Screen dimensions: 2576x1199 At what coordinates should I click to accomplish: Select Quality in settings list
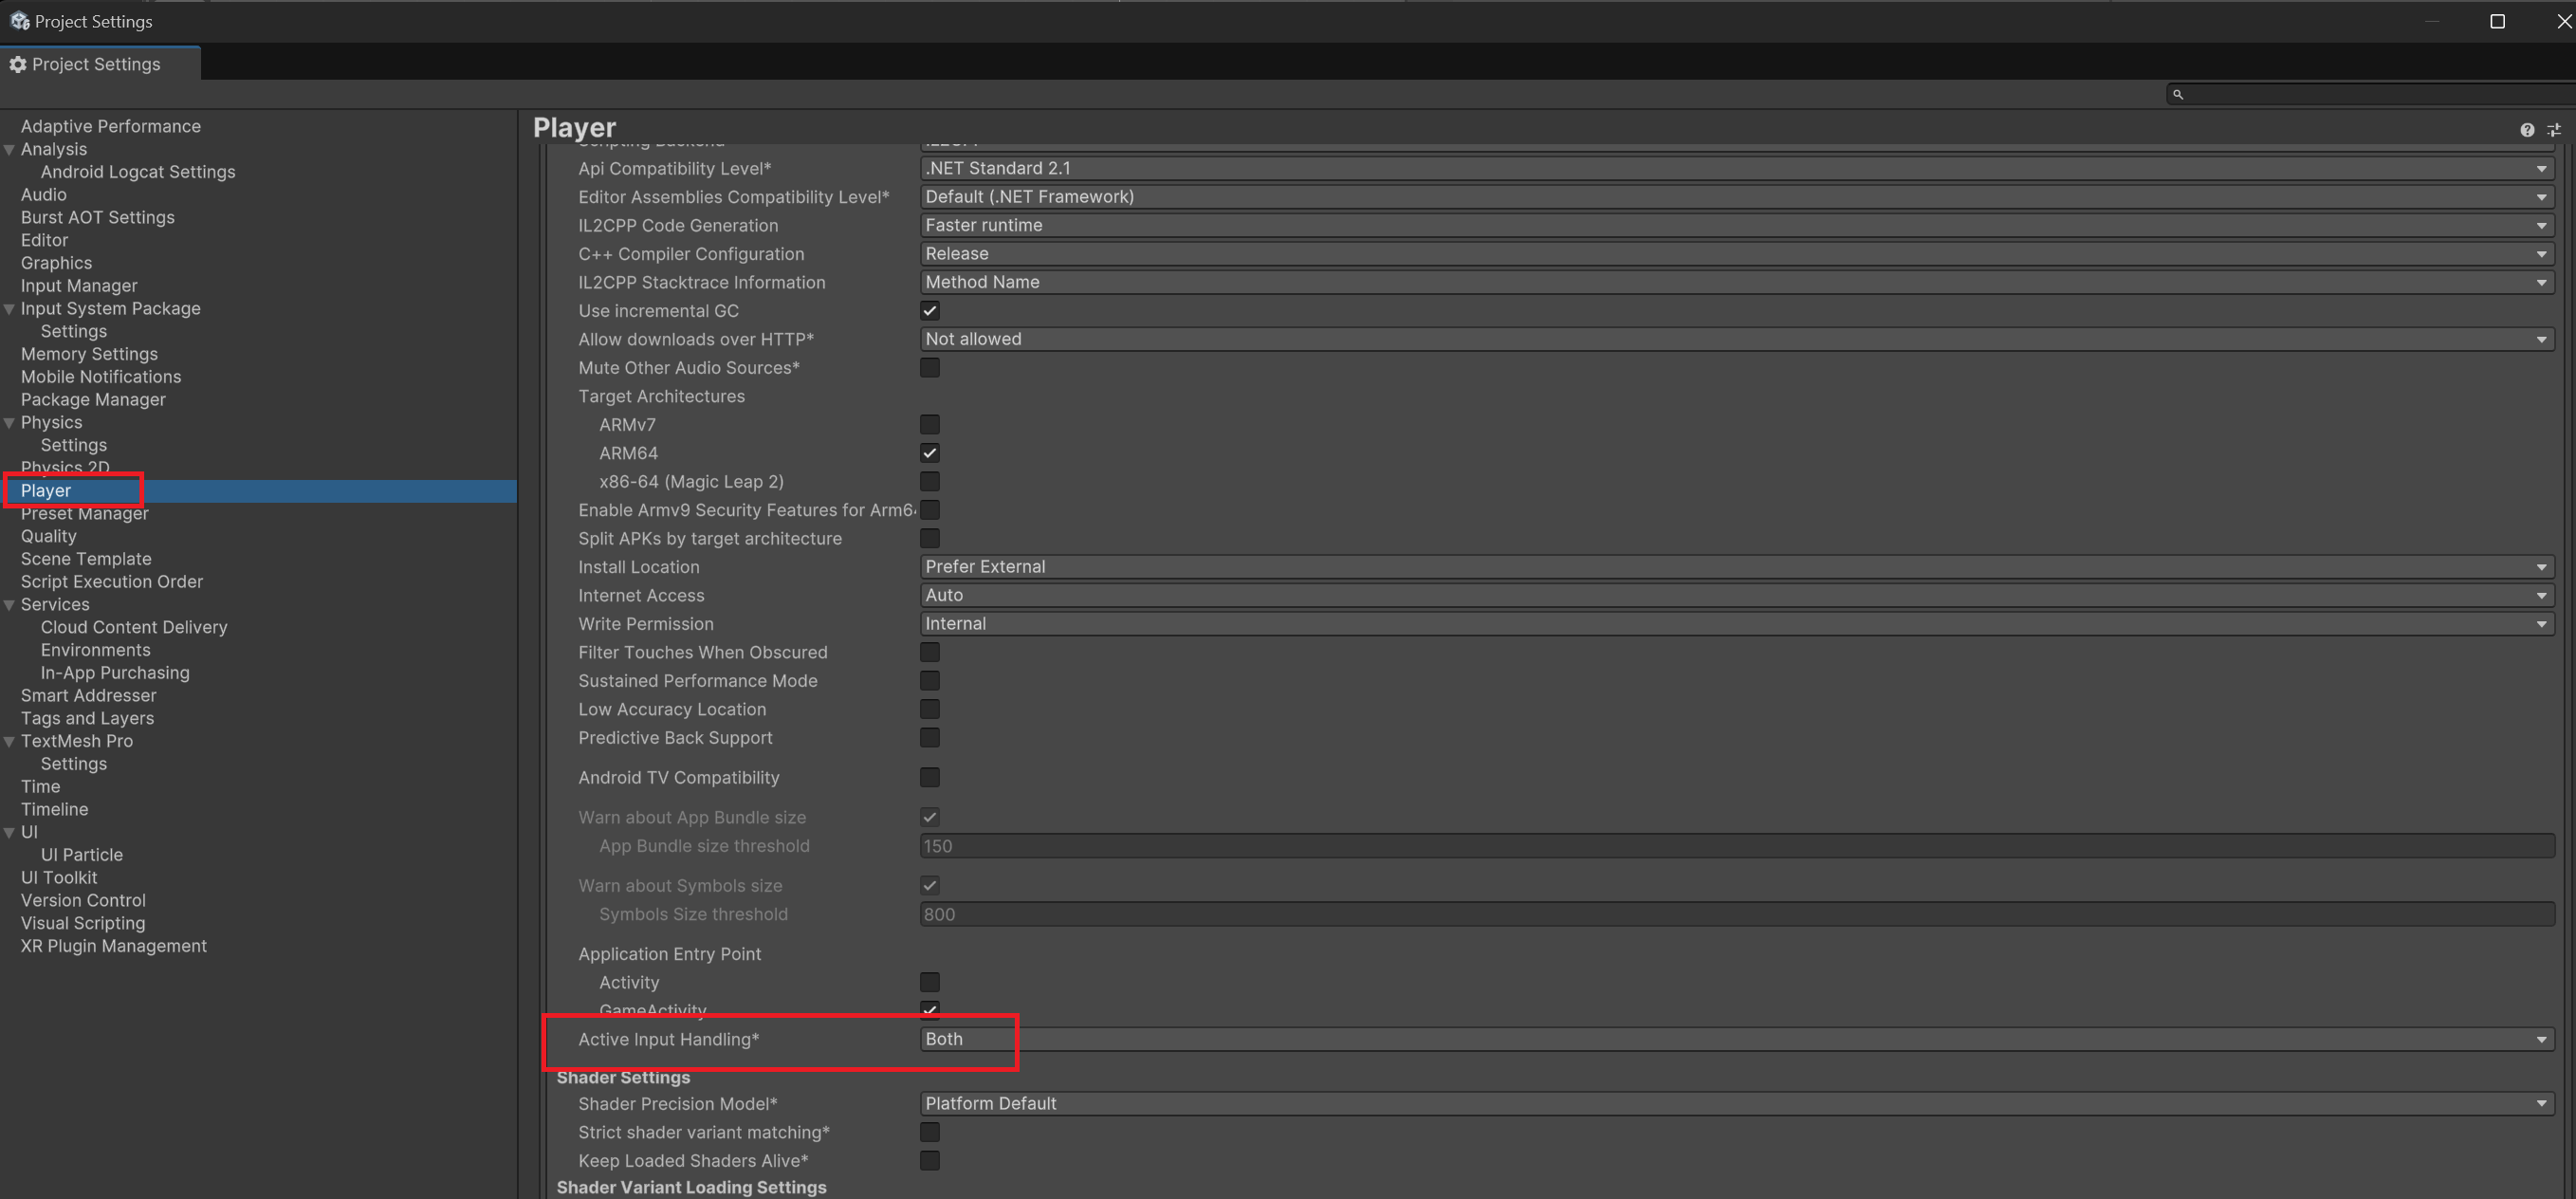pos(48,536)
